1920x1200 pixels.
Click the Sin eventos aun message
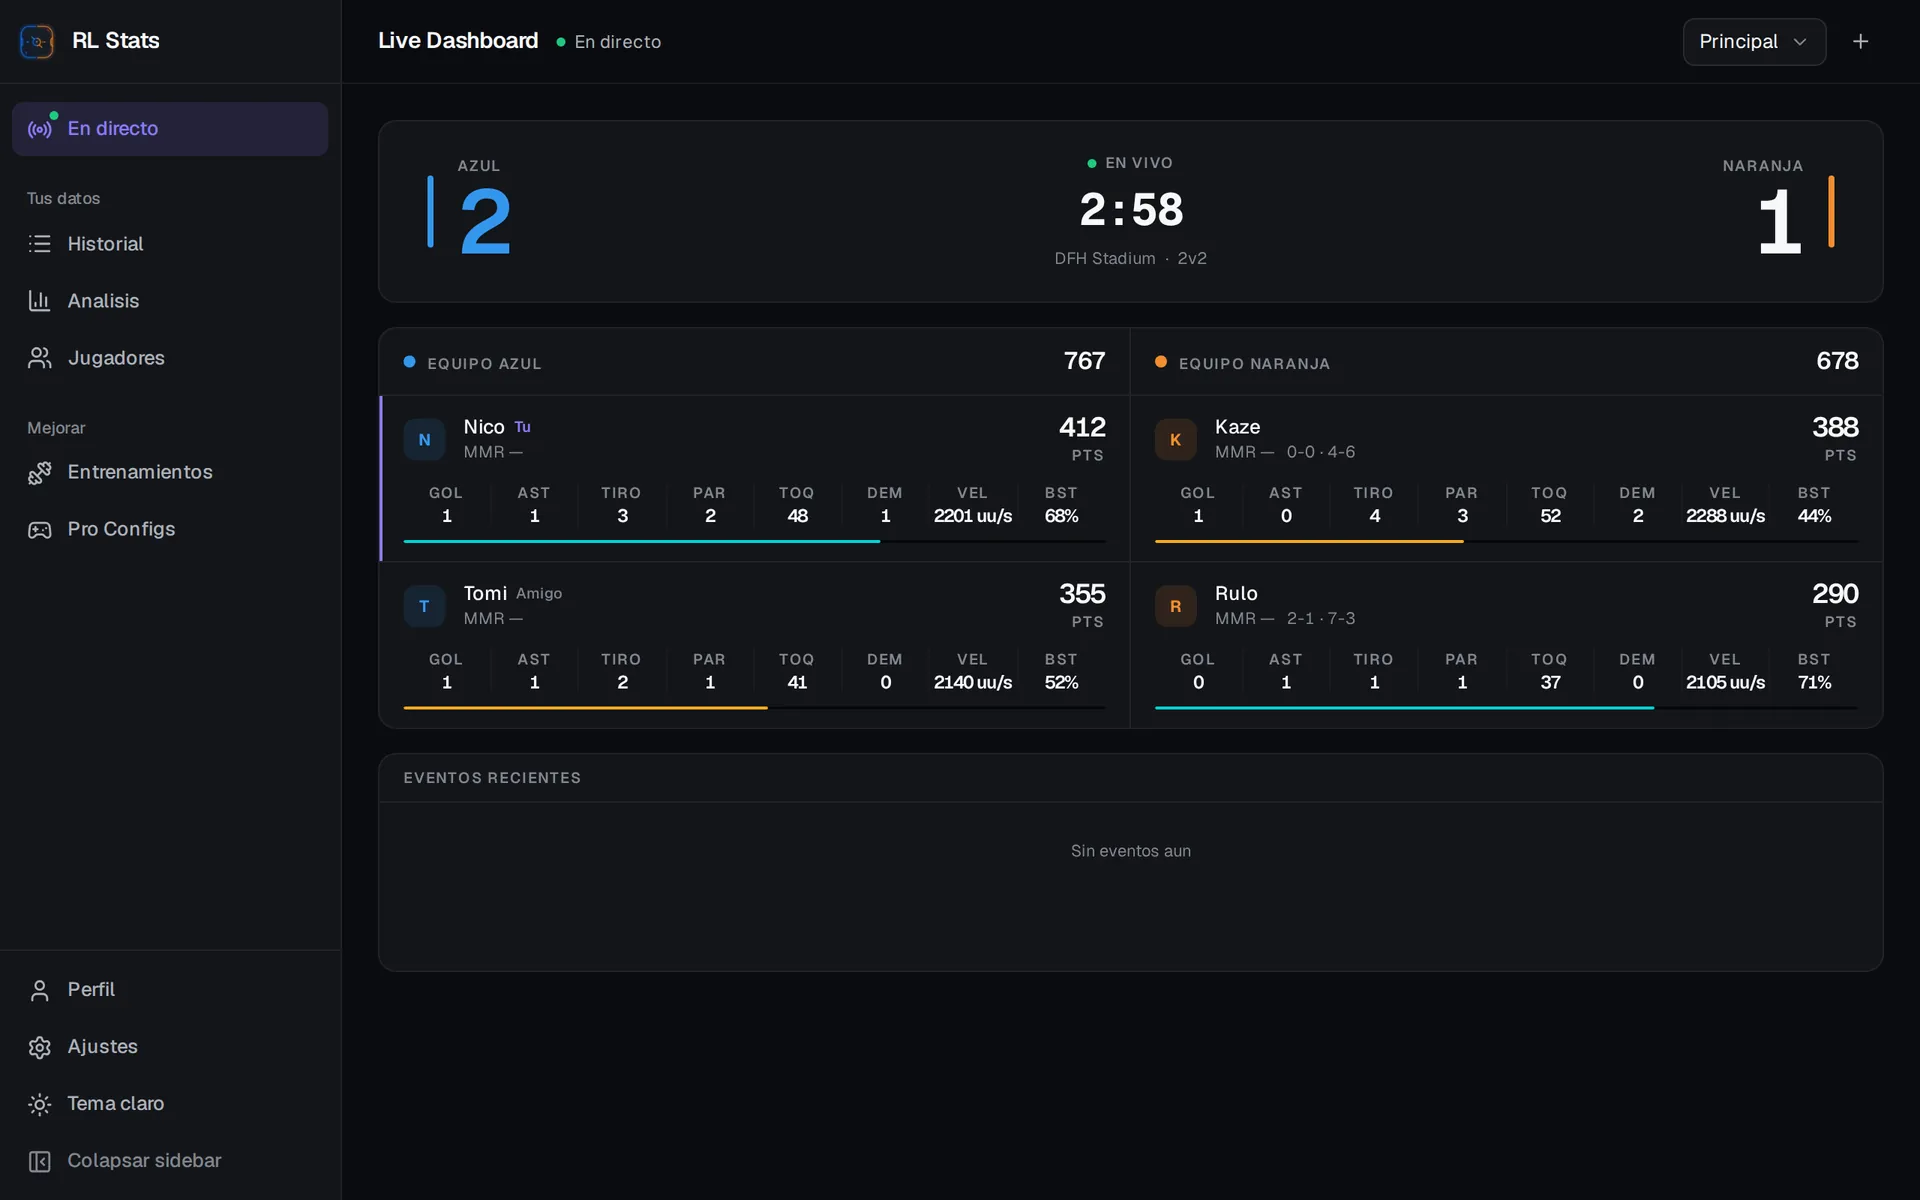point(1131,851)
